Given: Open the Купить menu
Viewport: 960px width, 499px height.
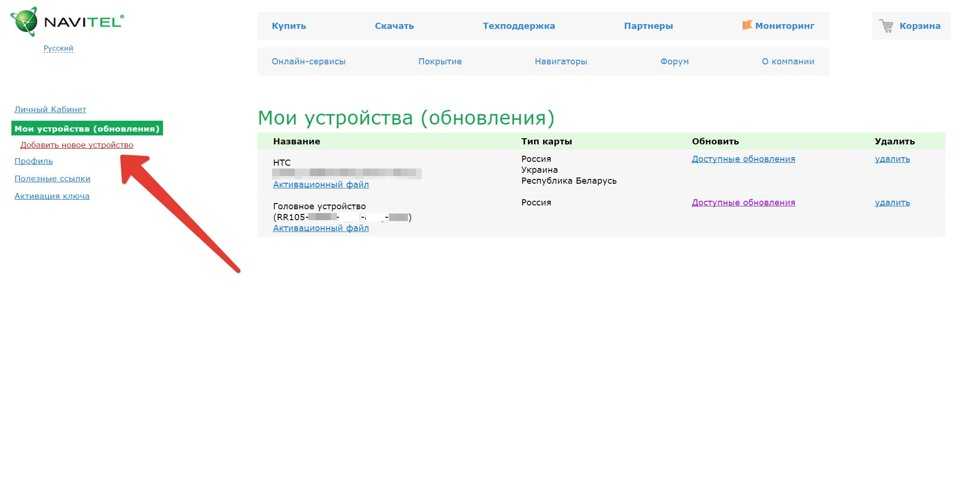Looking at the screenshot, I should 289,26.
